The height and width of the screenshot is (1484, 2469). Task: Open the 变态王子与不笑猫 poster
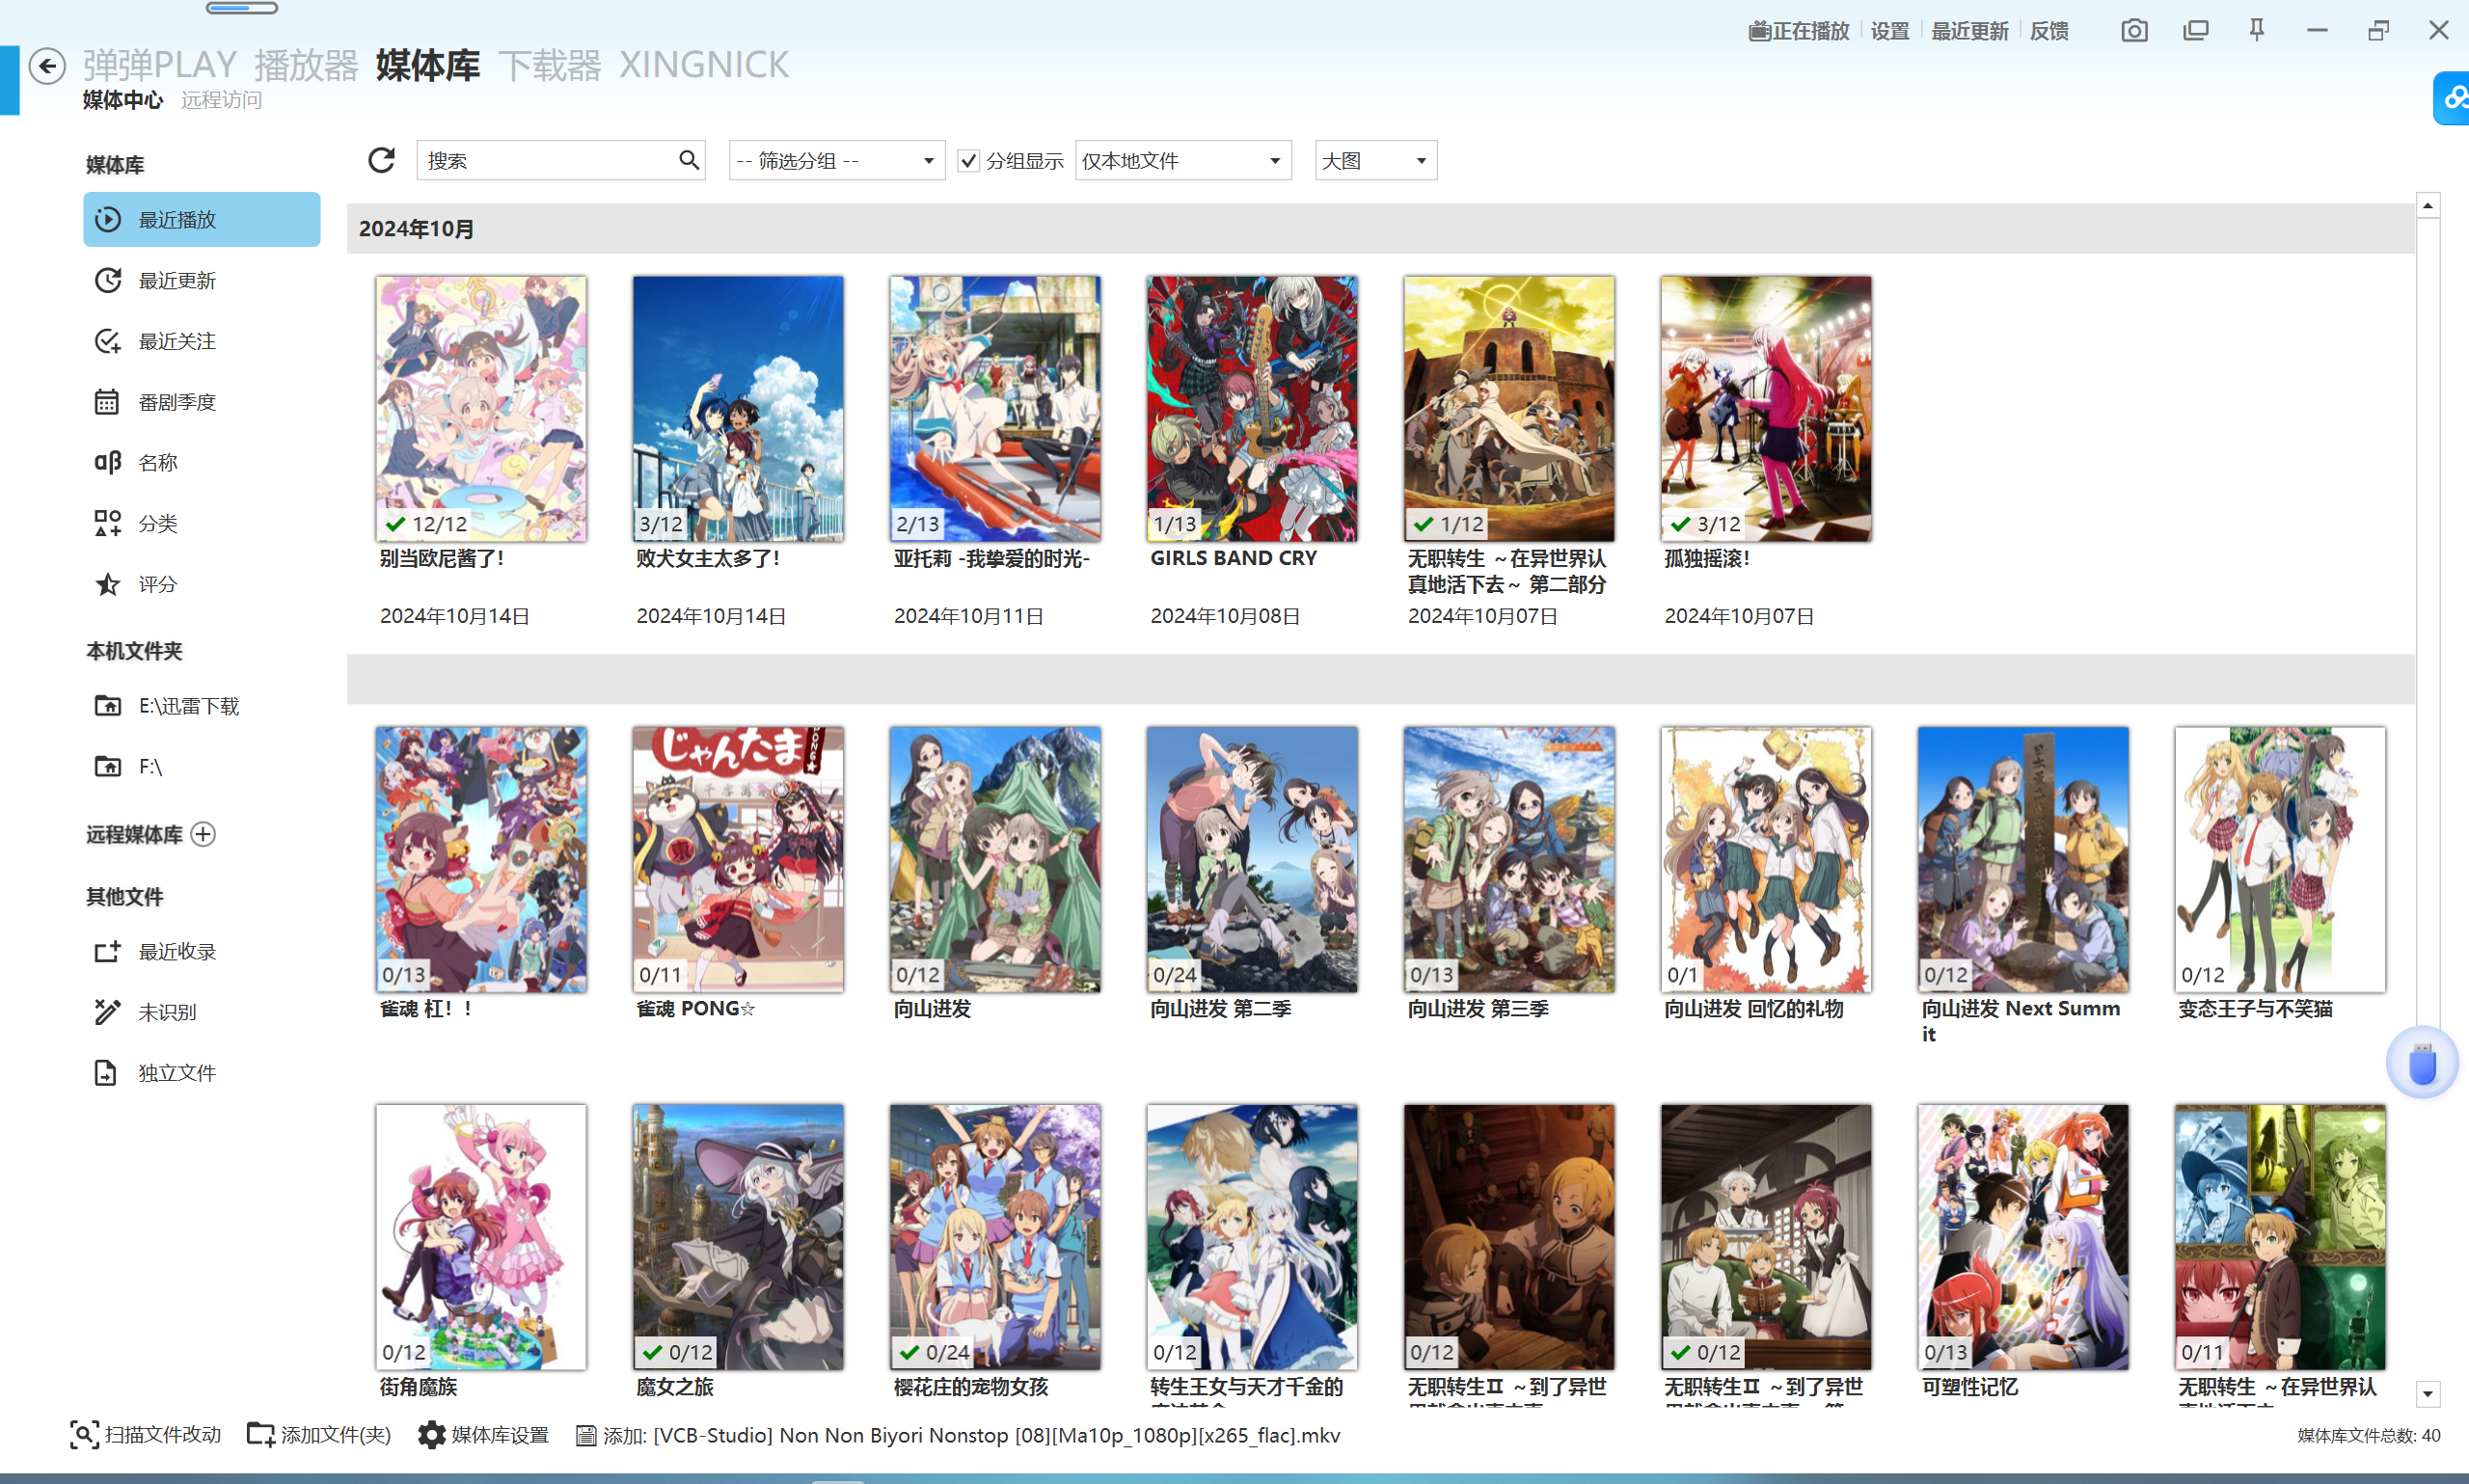[x=2280, y=860]
